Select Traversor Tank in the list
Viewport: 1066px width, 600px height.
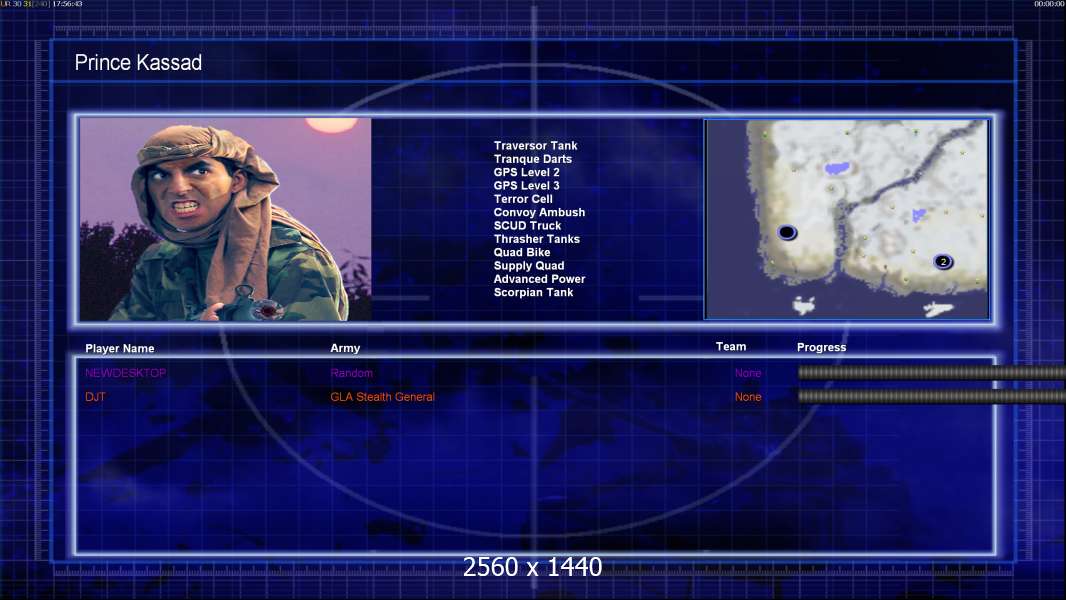pos(536,145)
